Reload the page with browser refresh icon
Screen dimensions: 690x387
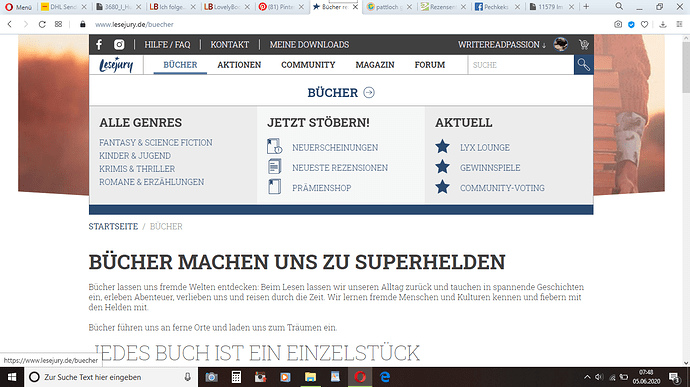click(x=42, y=24)
